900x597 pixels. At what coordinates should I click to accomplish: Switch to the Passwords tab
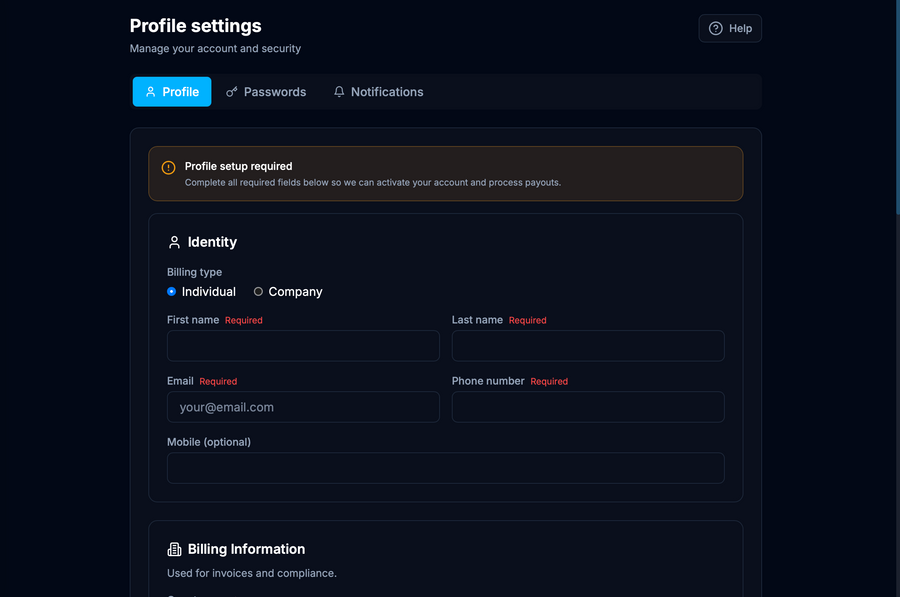click(266, 92)
